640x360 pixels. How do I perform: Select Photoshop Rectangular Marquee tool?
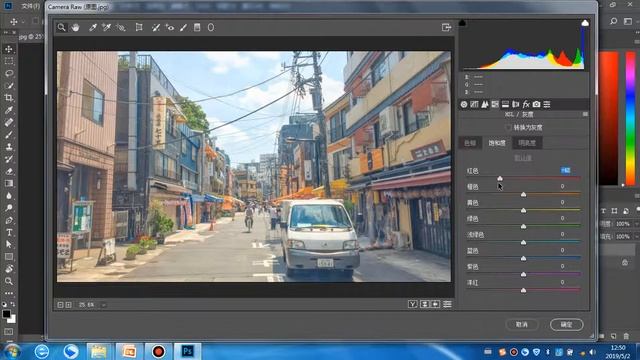point(9,61)
